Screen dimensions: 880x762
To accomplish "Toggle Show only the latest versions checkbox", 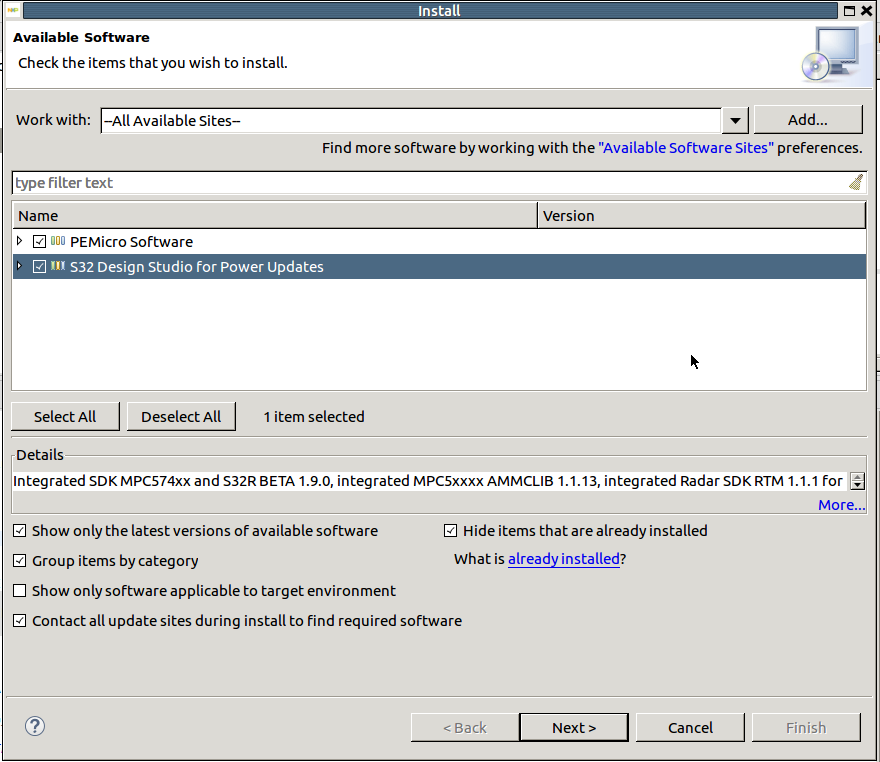I will 20,531.
